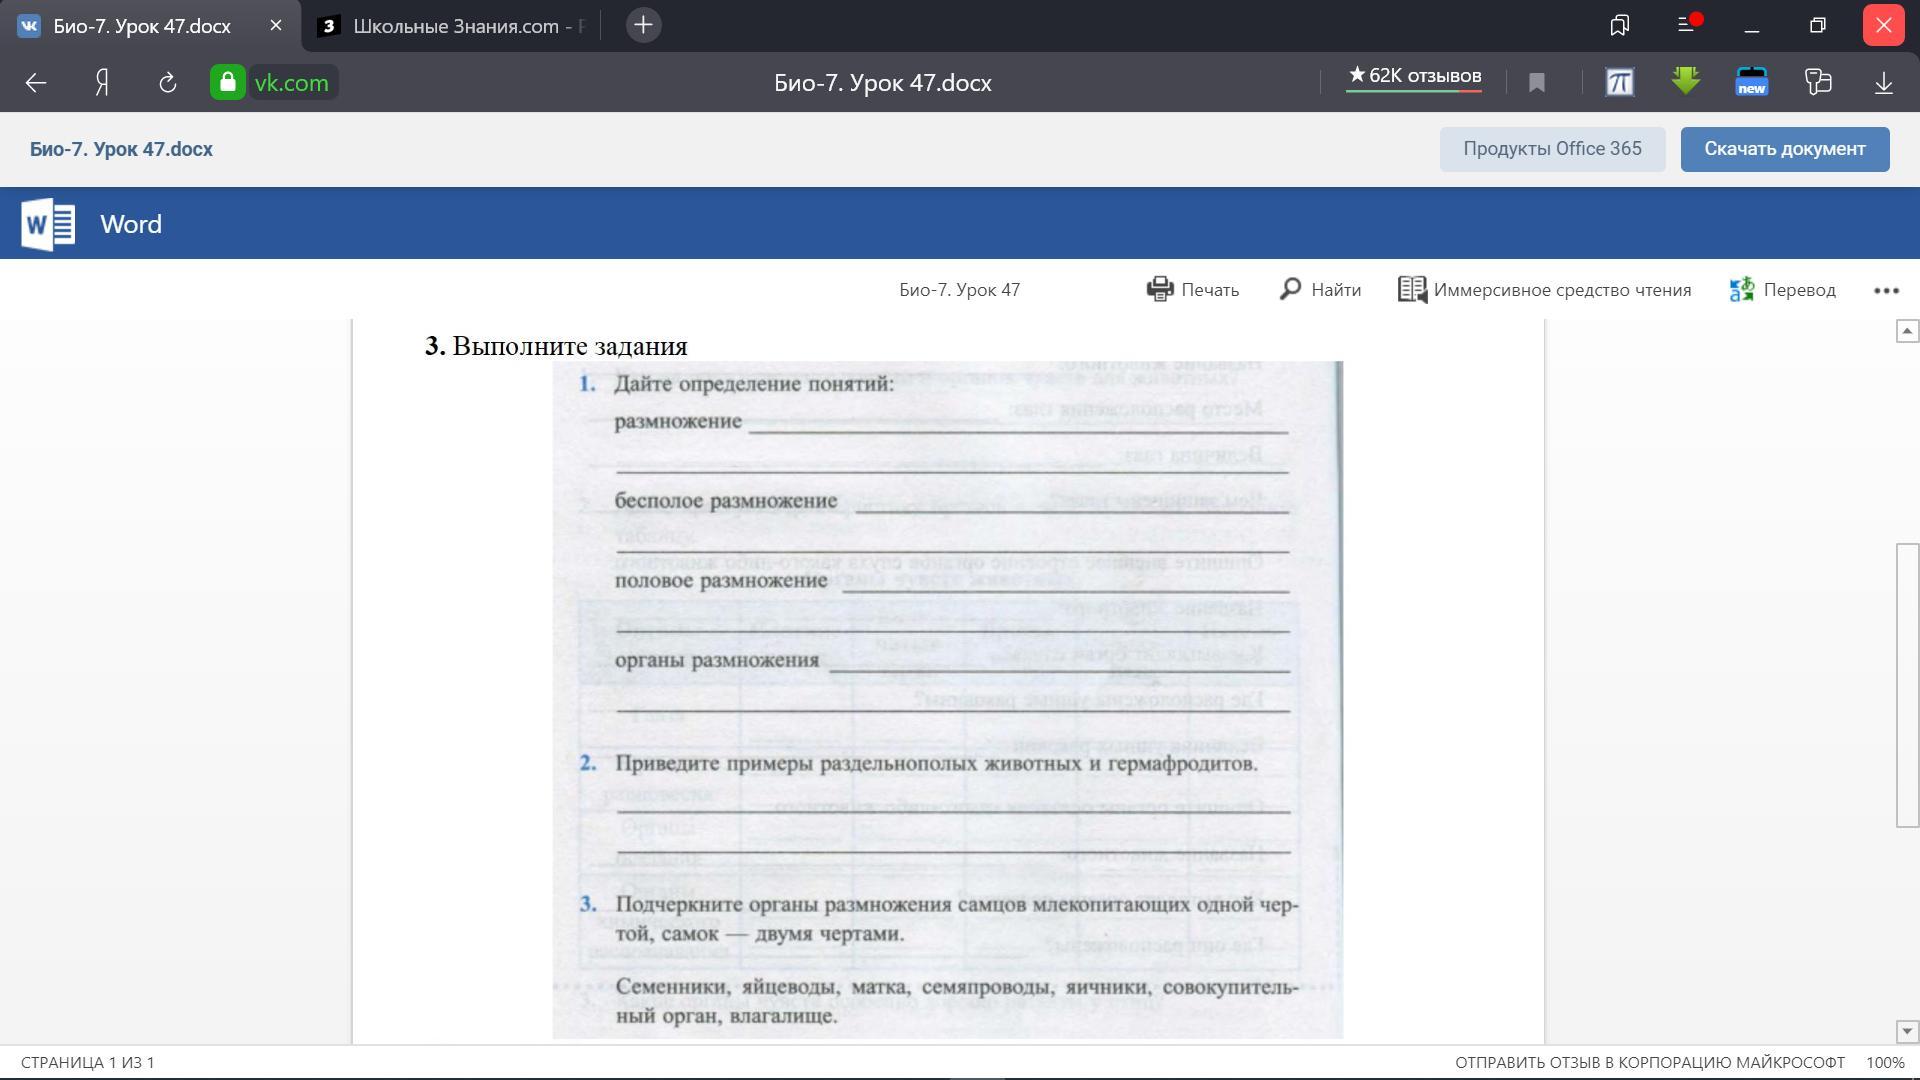
Task: Open a new browser tab
Action: tap(644, 26)
